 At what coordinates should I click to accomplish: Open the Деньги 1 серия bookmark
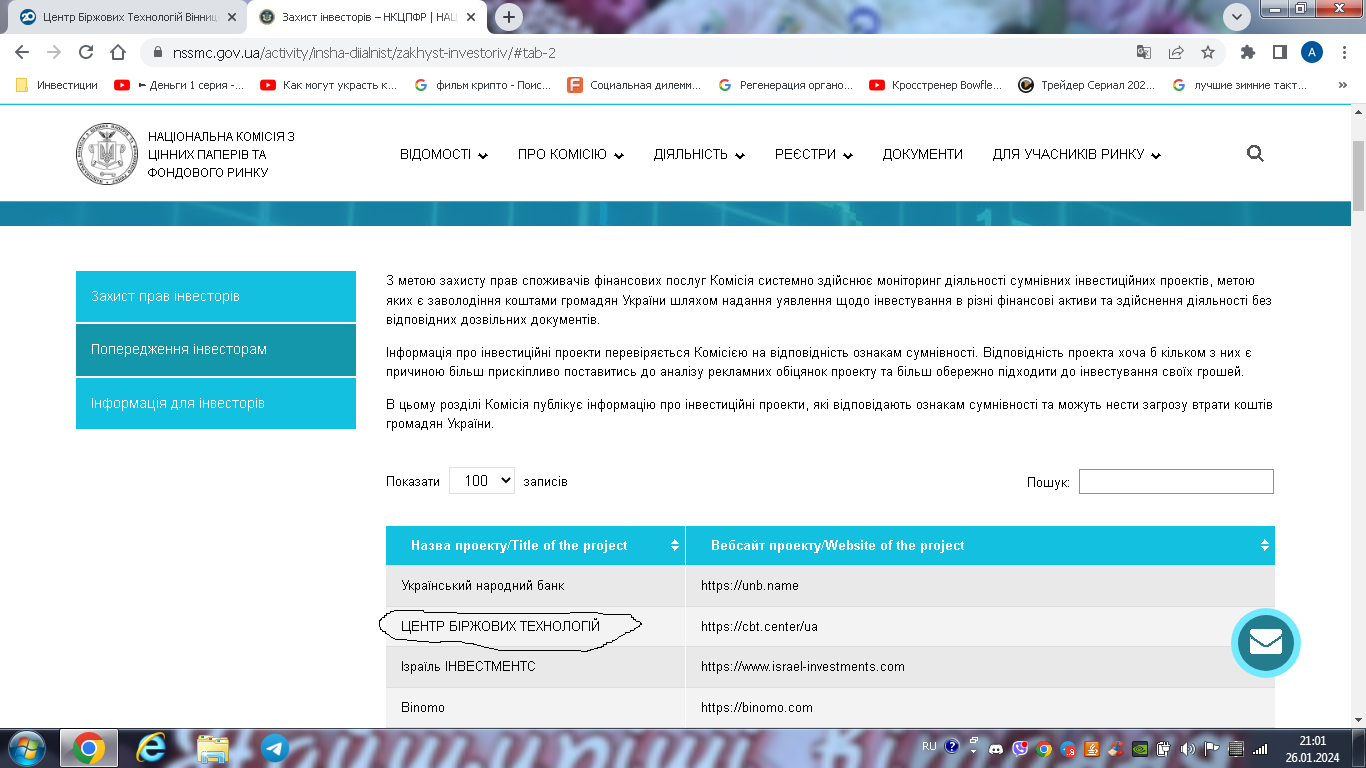179,85
